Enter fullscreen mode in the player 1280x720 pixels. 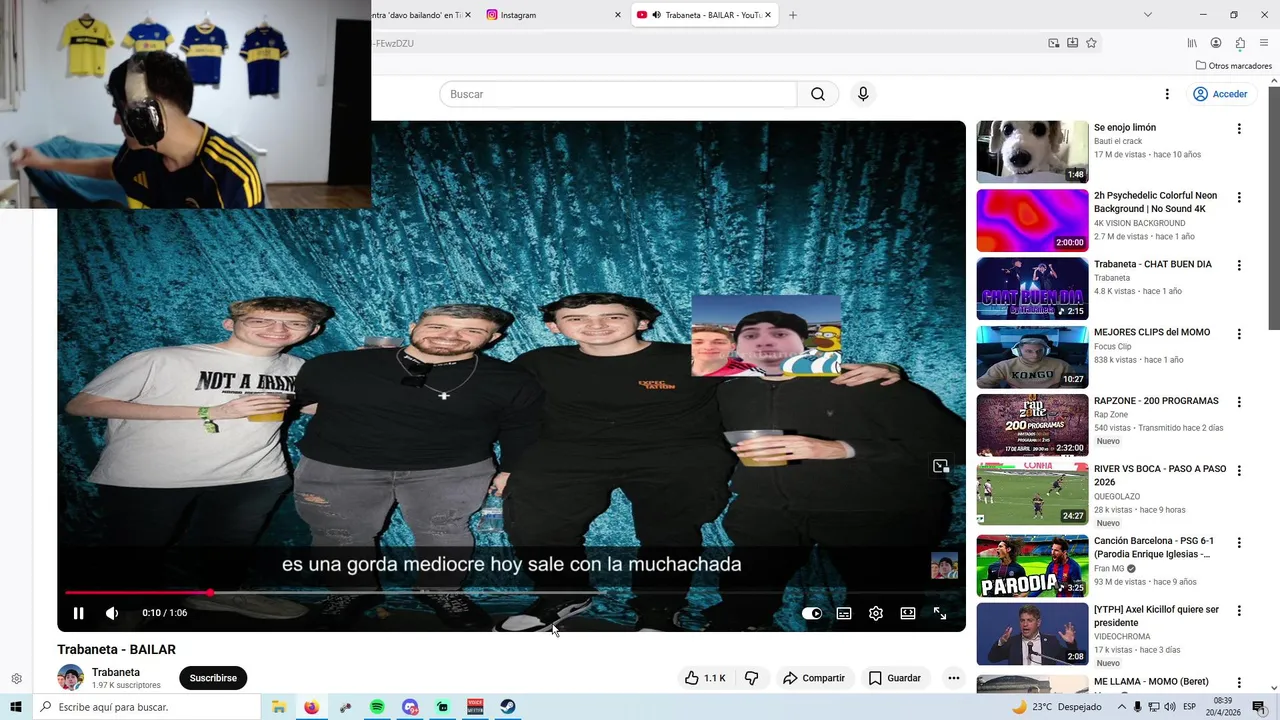click(940, 613)
